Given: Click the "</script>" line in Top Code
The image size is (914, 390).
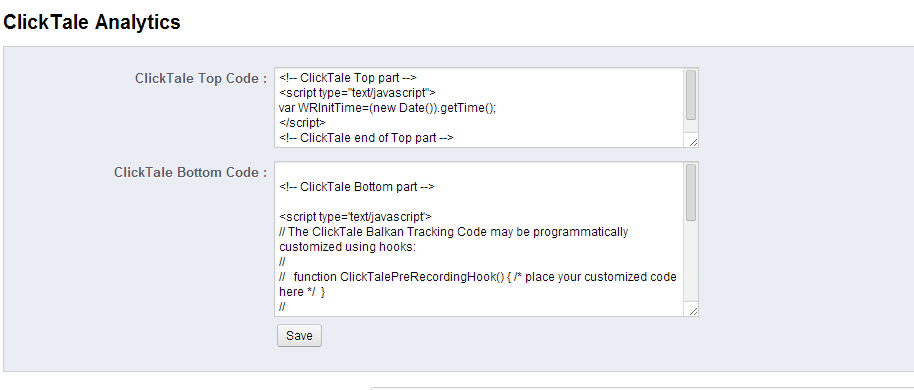Looking at the screenshot, I should 302,123.
